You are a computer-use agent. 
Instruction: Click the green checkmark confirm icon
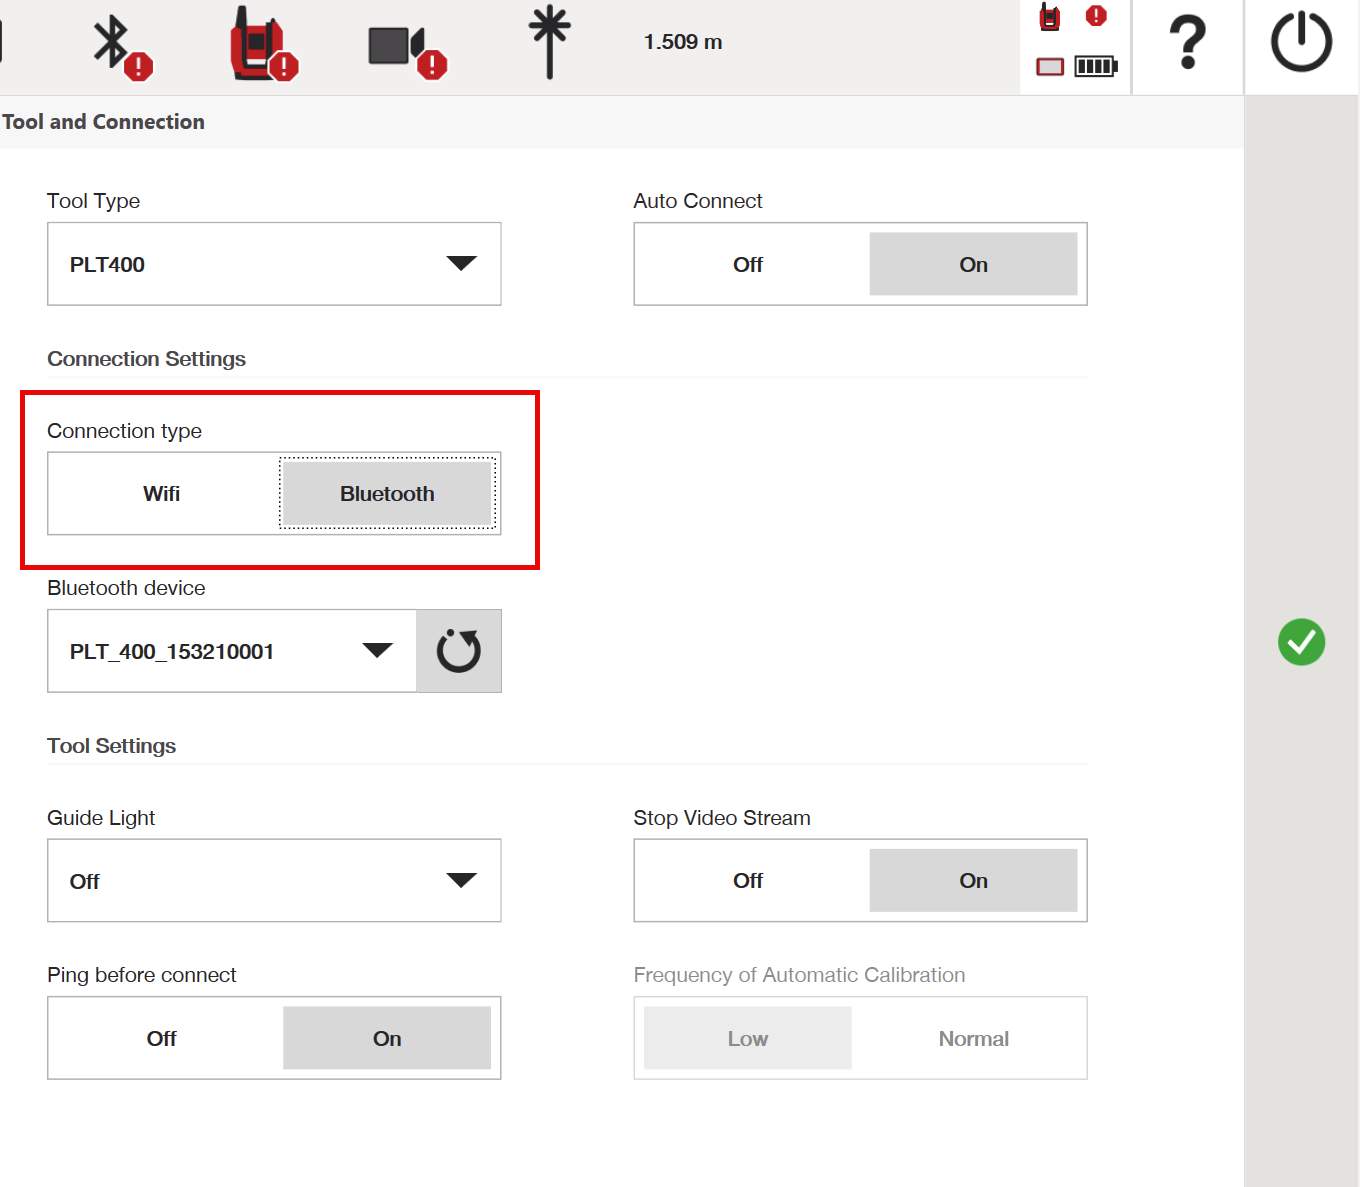coord(1301,642)
